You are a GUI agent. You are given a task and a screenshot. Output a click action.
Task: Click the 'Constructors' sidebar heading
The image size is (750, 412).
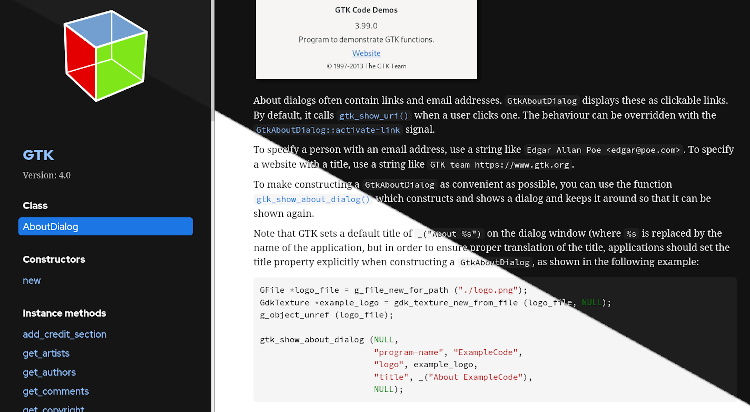[x=54, y=259]
